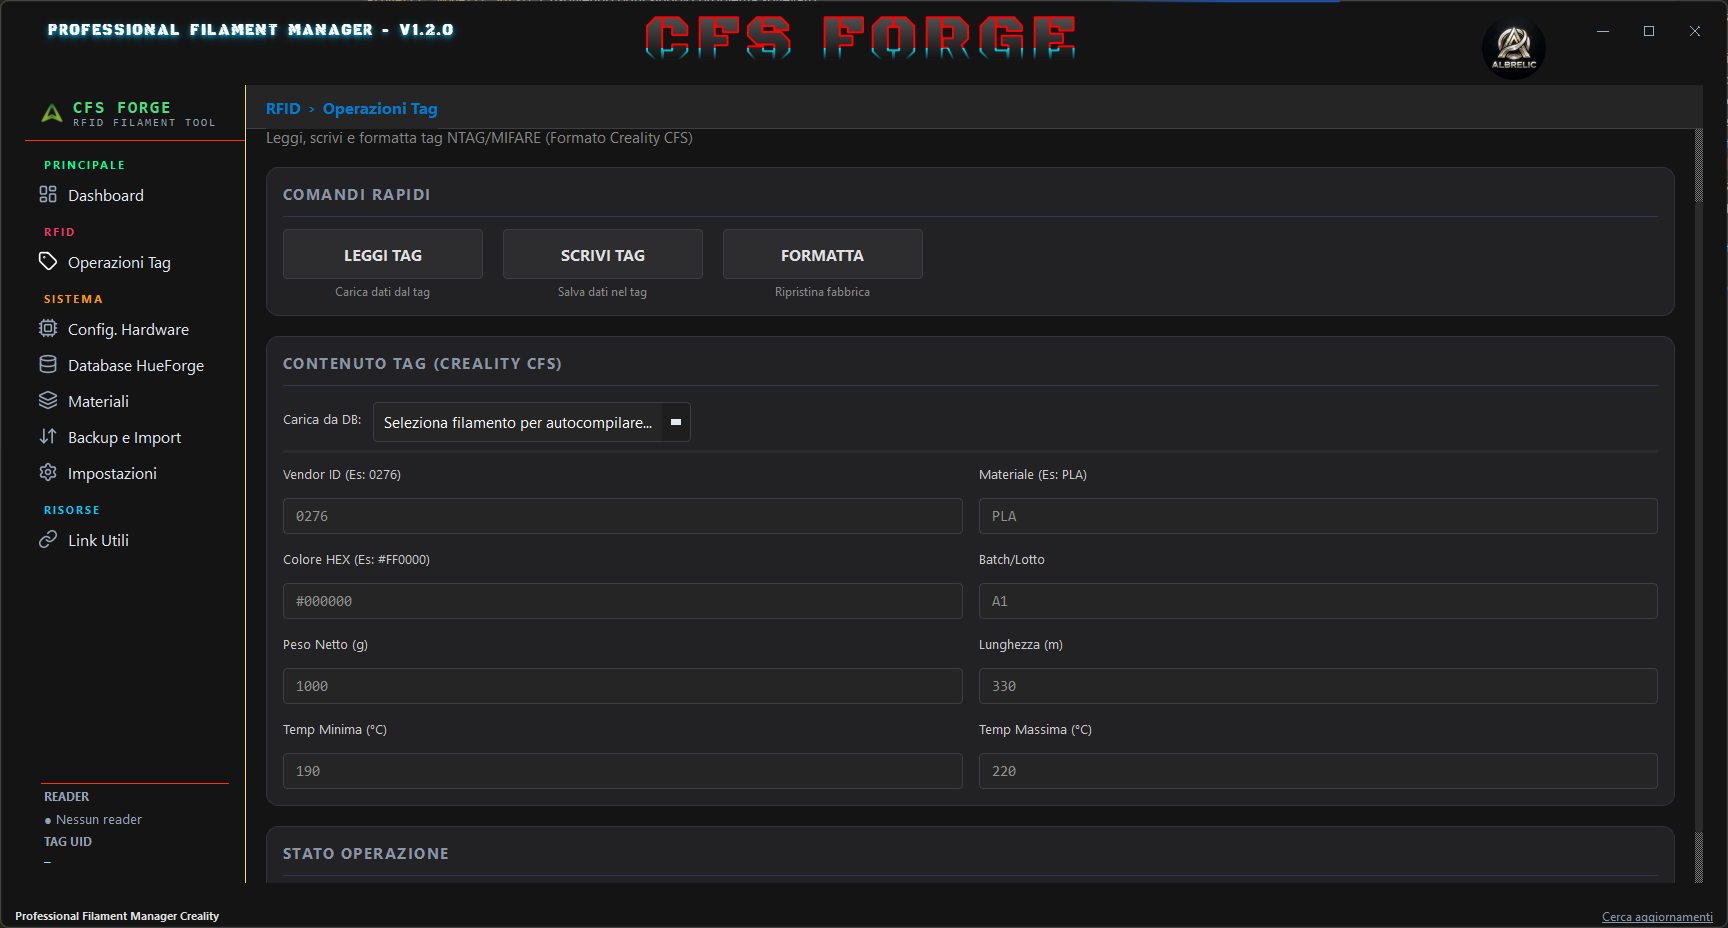The width and height of the screenshot is (1728, 928).
Task: Click the 'Carica dati dal tag' caption
Action: [x=383, y=292]
